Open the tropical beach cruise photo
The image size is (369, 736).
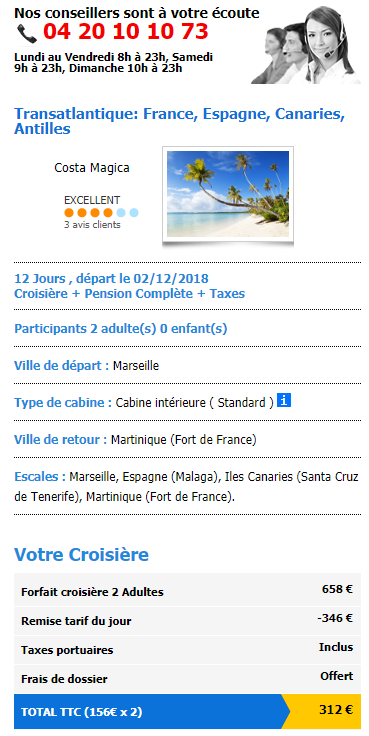click(228, 194)
